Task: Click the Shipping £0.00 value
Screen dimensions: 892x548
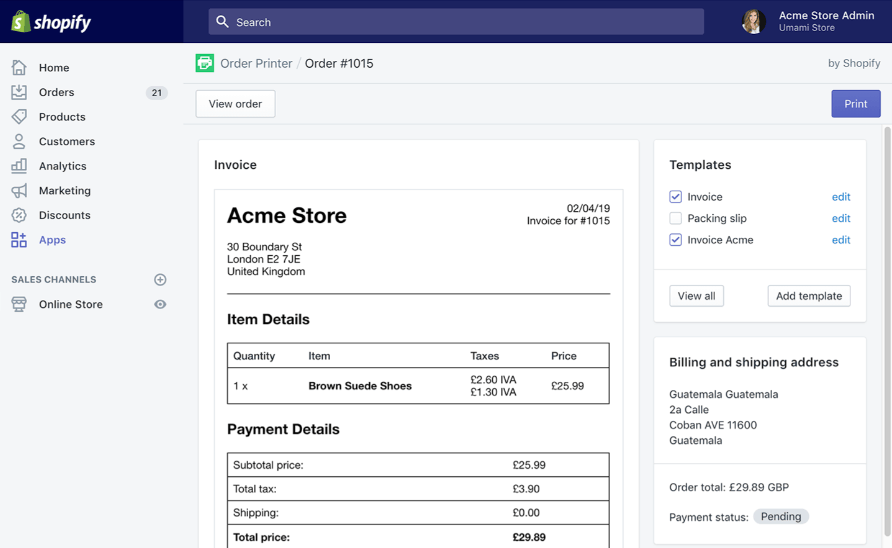Action: [x=526, y=513]
